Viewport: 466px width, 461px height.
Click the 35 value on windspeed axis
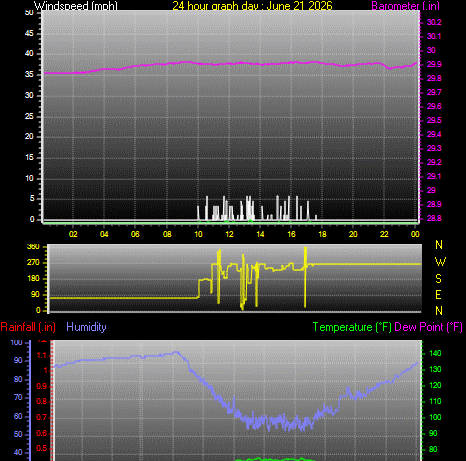click(29, 74)
